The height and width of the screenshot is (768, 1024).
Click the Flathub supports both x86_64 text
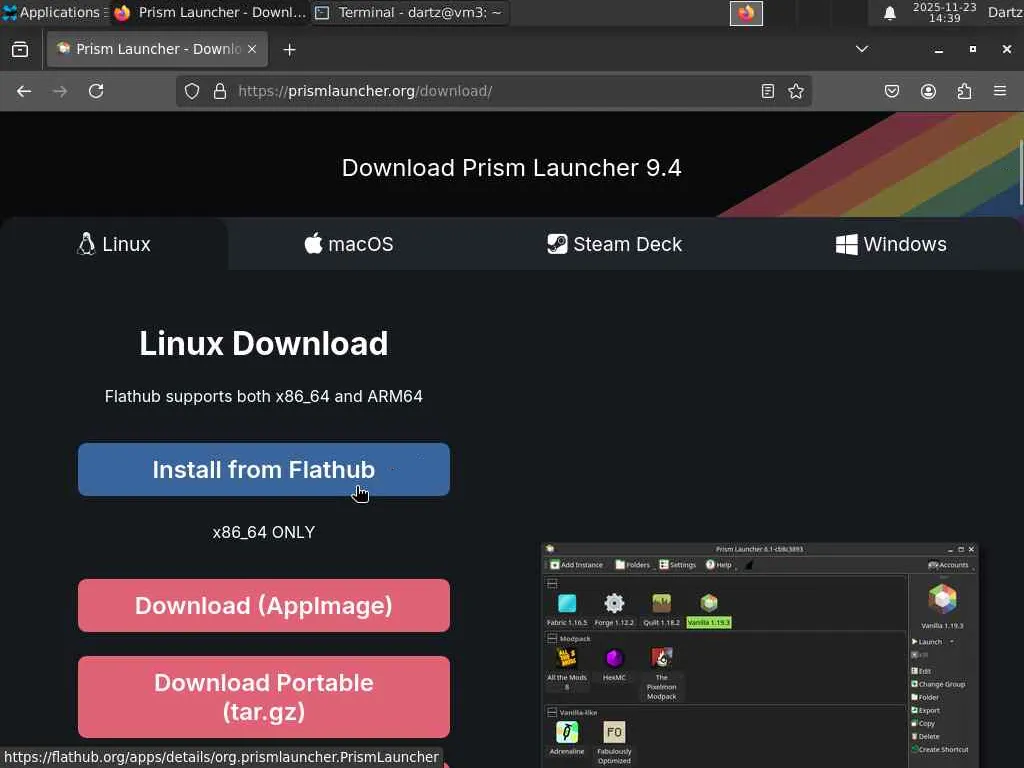[x=264, y=396]
